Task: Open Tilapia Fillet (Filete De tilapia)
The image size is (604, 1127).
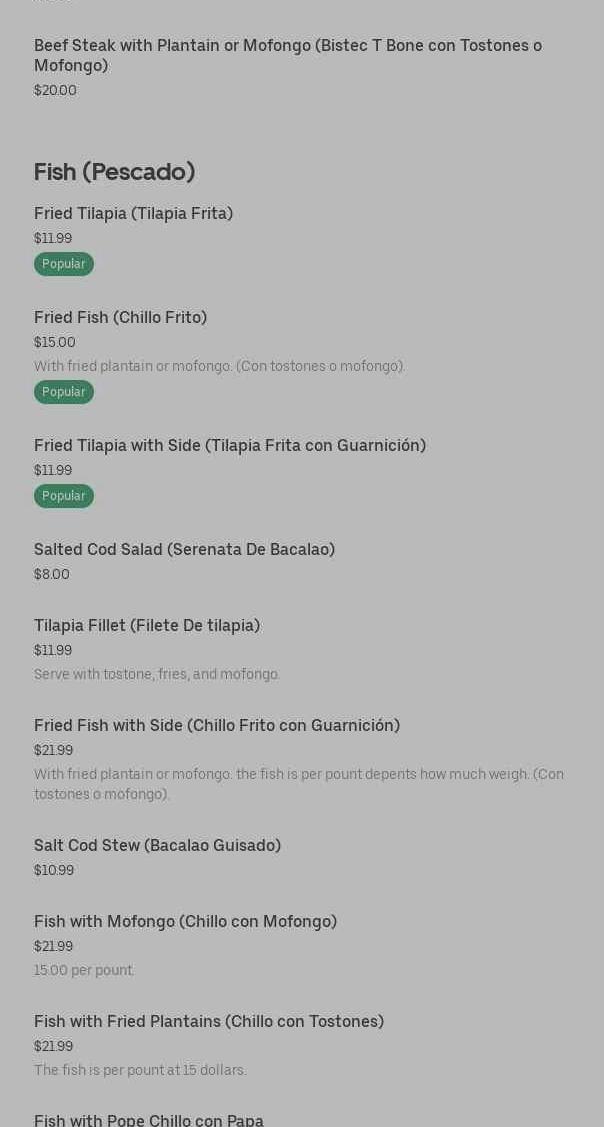Action: point(147,625)
